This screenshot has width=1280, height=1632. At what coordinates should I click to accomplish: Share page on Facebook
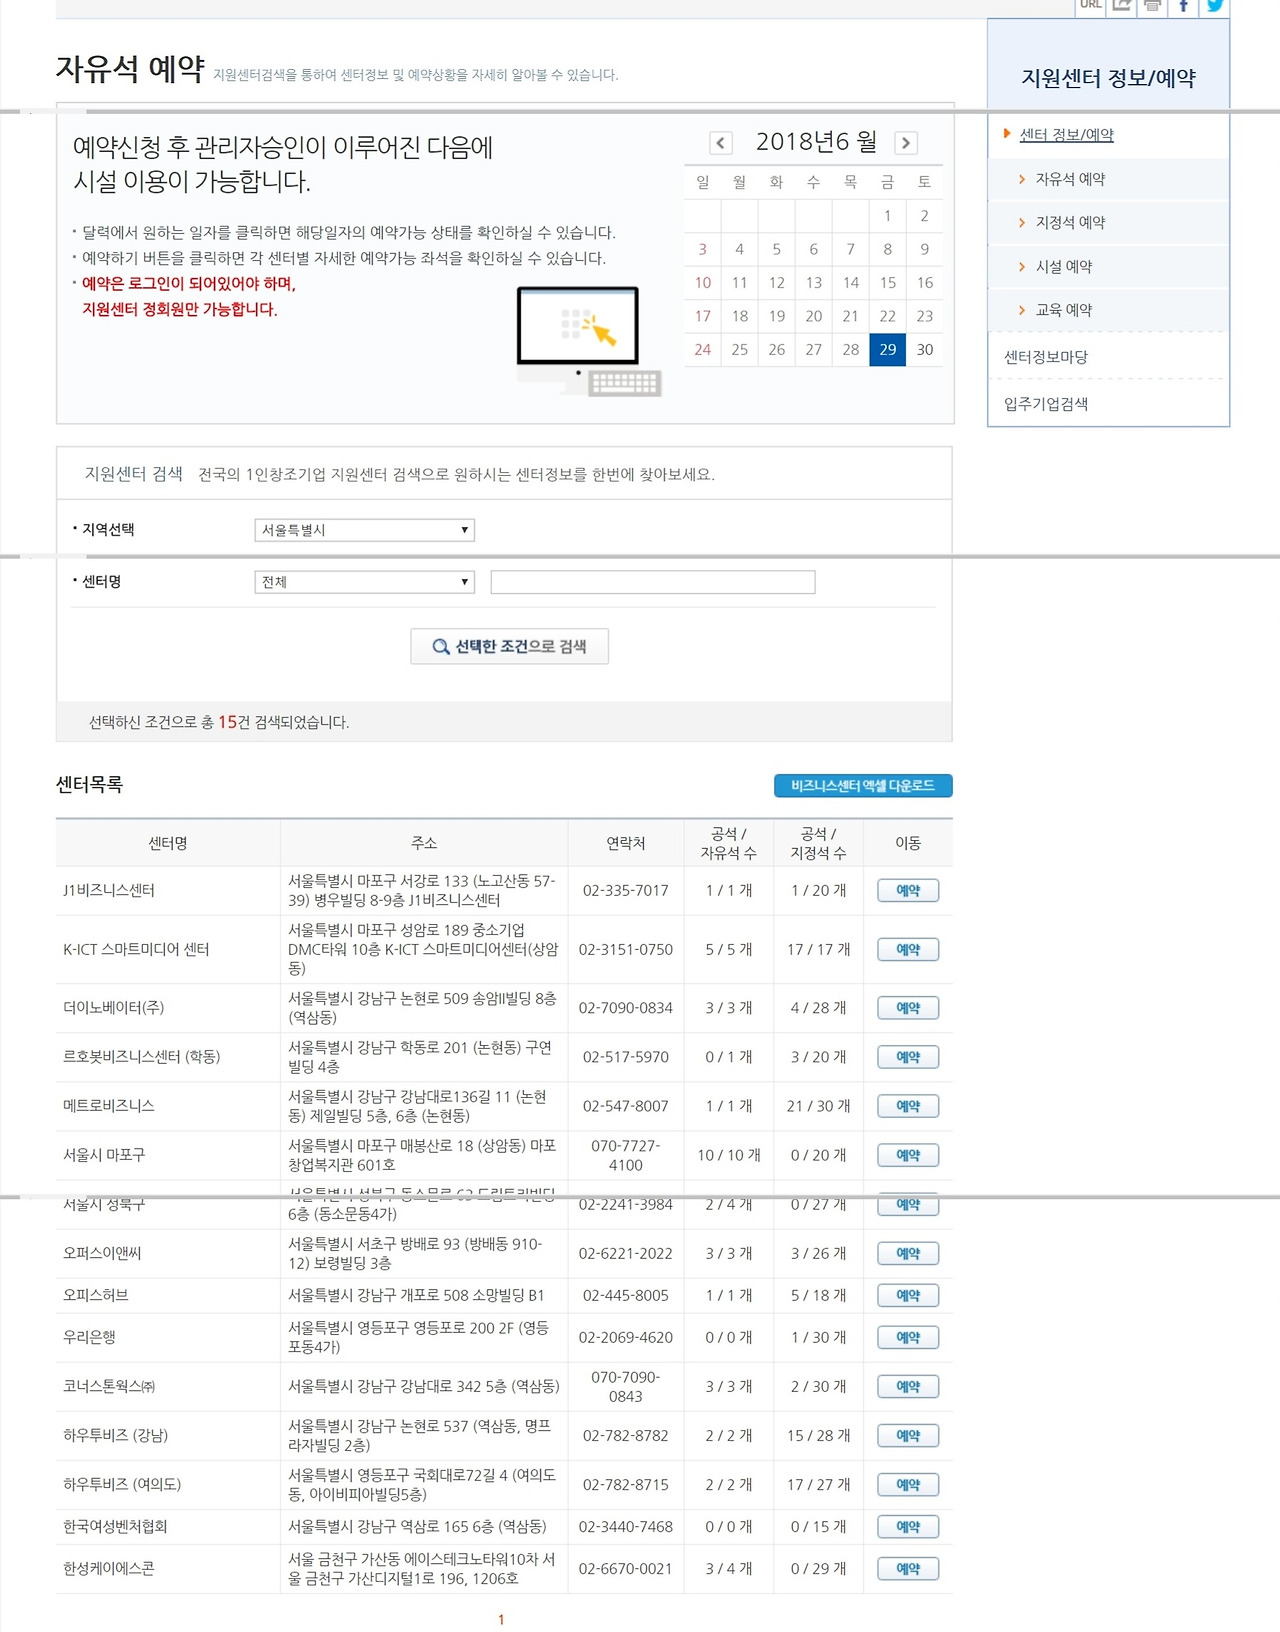(1183, 6)
